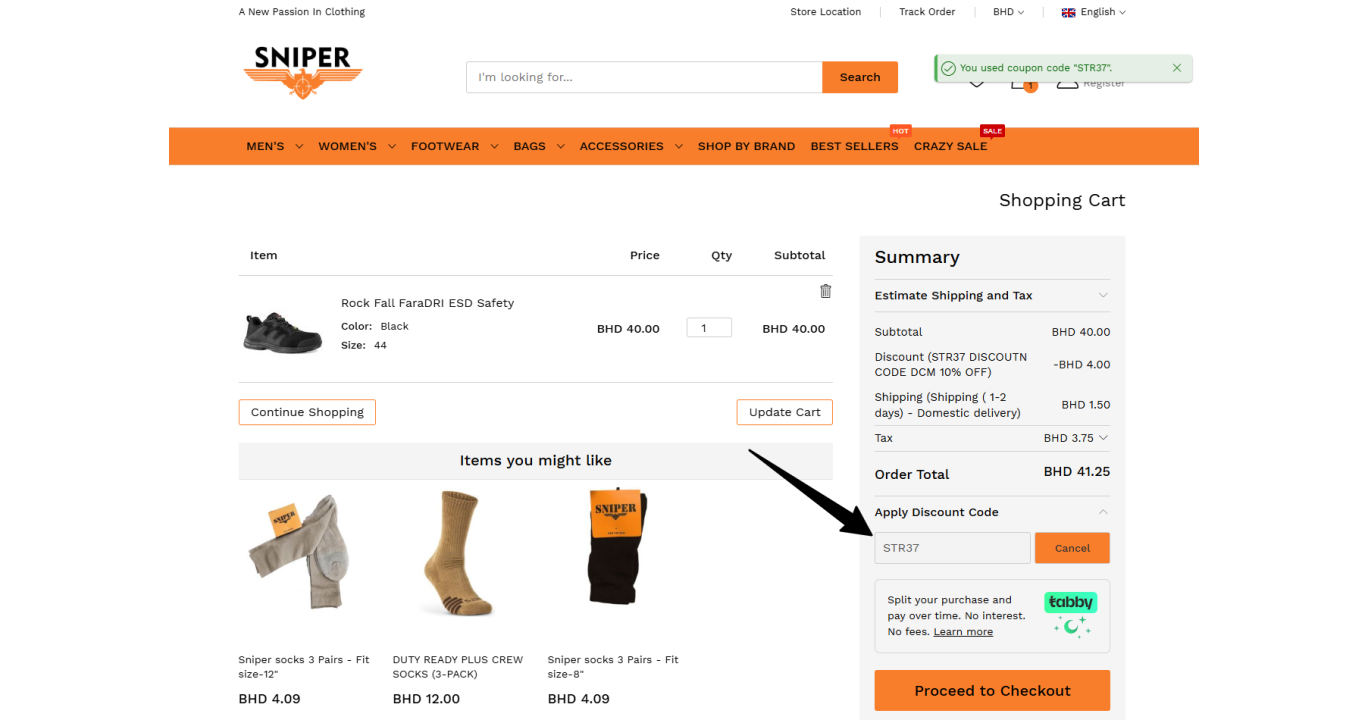Expand the BAGS menu
The image size is (1368, 720).
[x=539, y=146]
